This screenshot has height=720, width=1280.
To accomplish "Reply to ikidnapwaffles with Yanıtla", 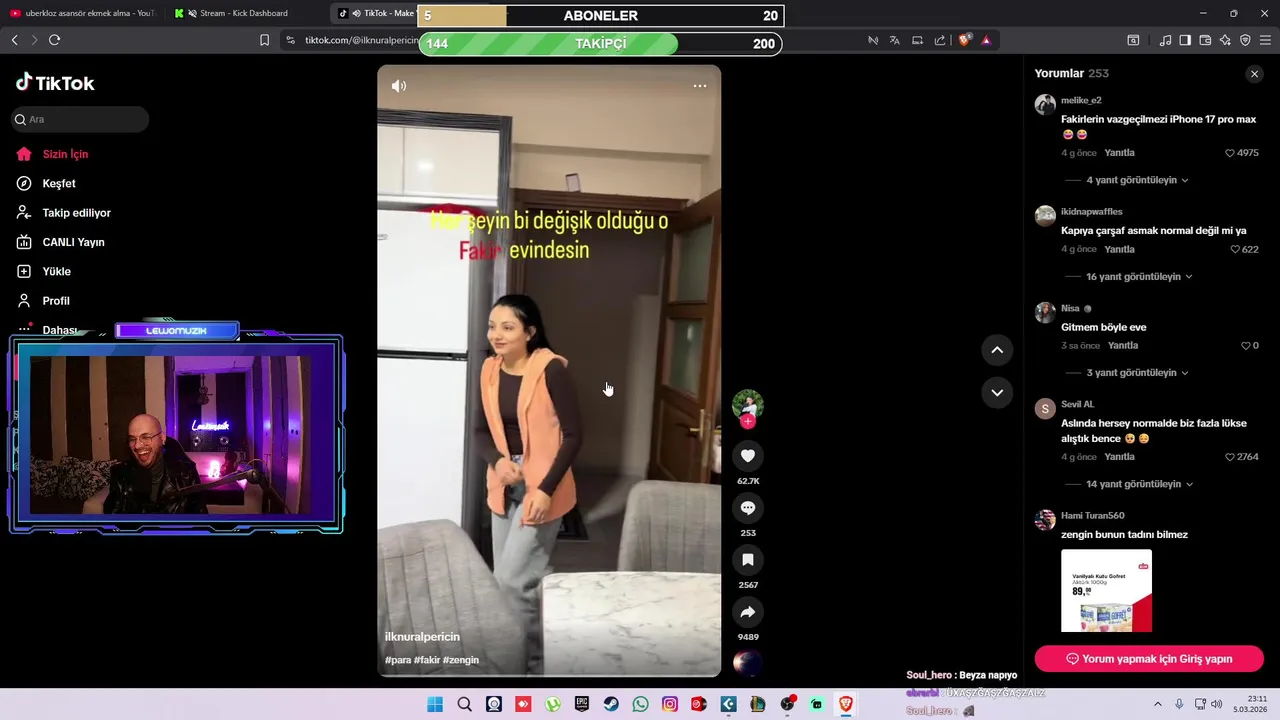I will (x=1119, y=249).
